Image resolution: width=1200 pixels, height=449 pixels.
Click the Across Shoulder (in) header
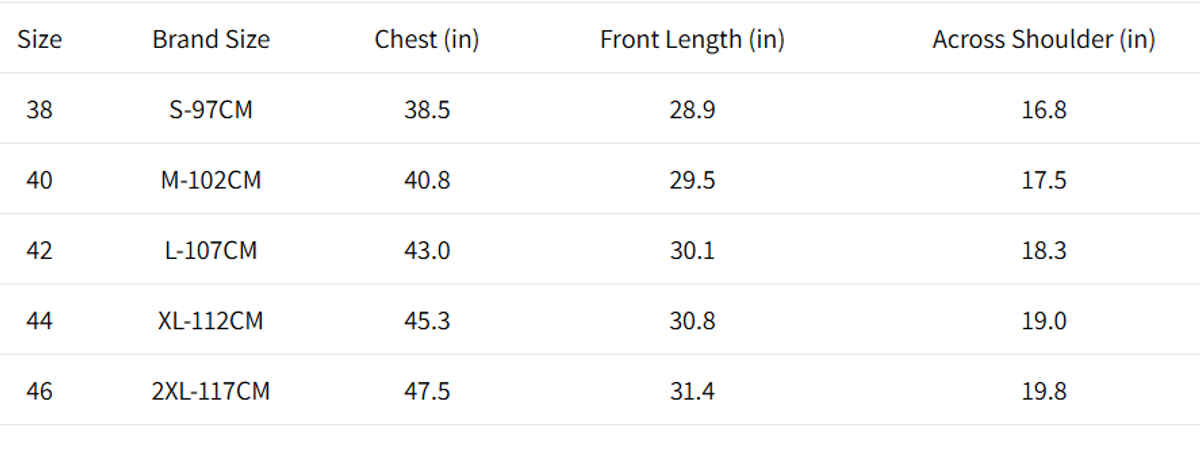pos(1044,40)
